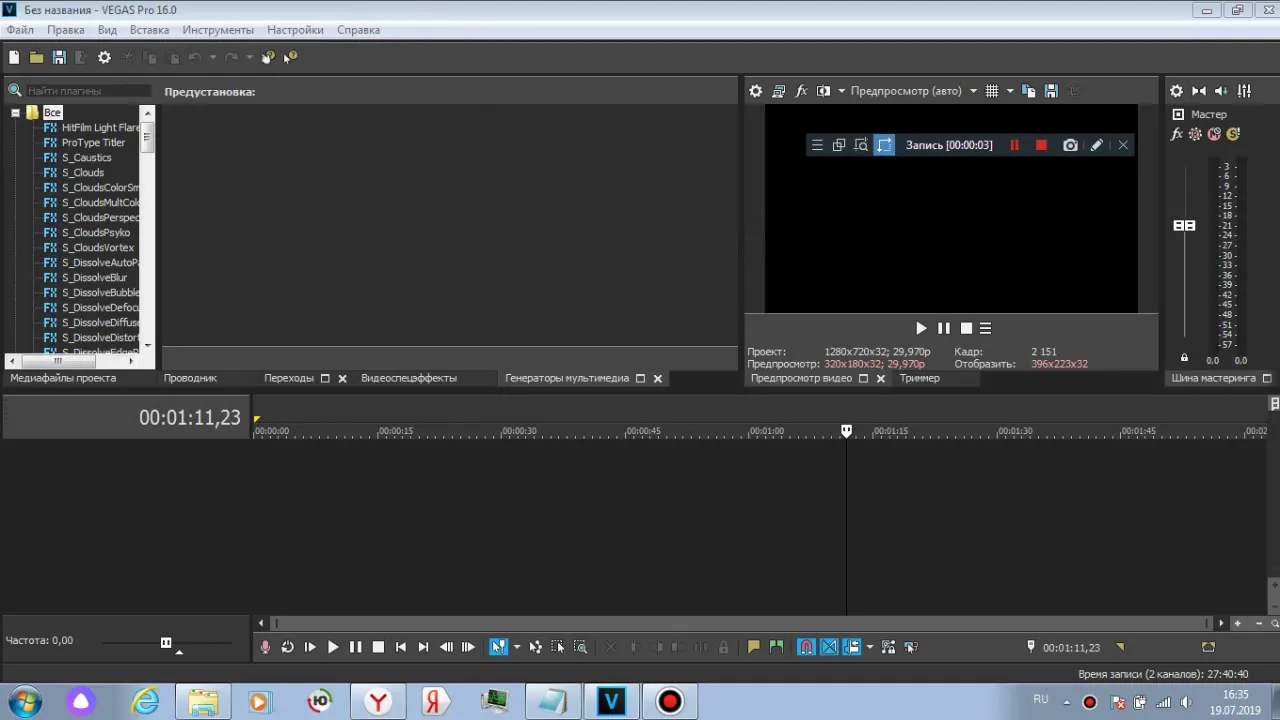Open recorder drawing pencil tool

click(x=1097, y=145)
